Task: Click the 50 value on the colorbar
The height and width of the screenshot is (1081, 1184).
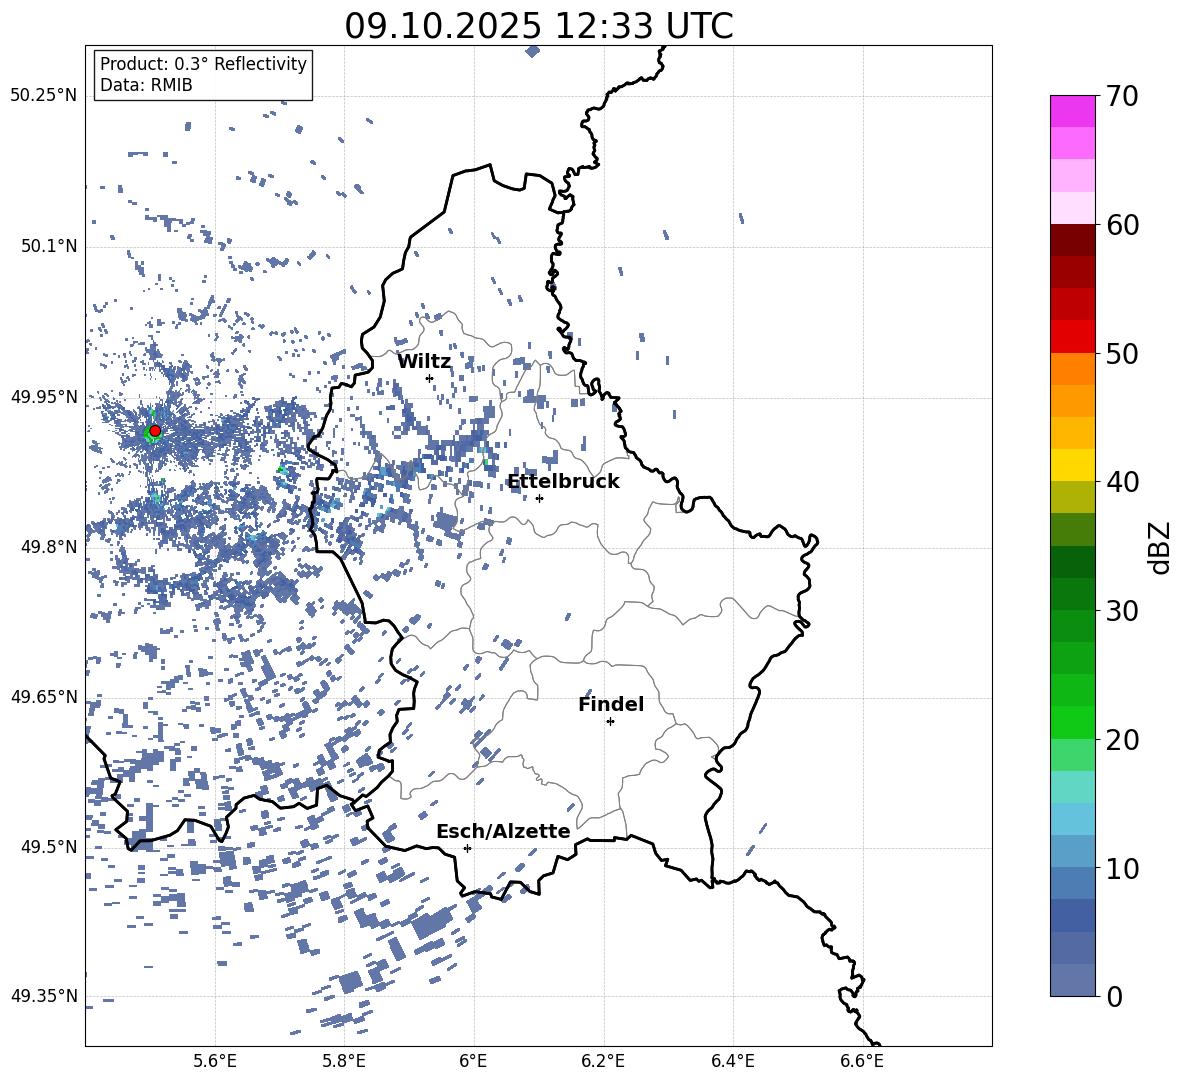Action: click(1122, 354)
